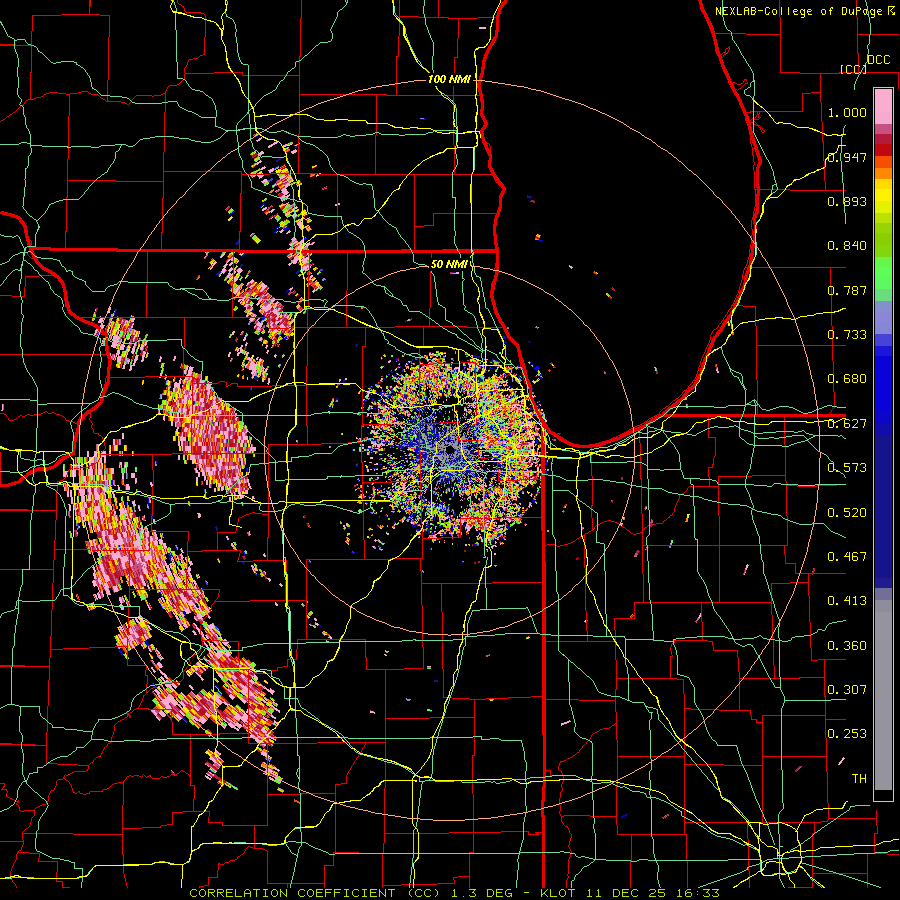900x900 pixels.
Task: Pick the pink segment of the color scale
Action: coord(883,106)
